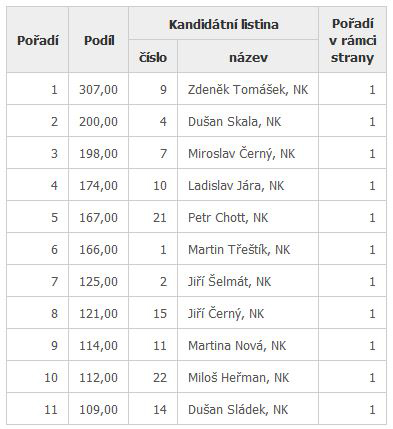Image resolution: width=393 pixels, height=429 pixels.
Task: Click Ladislav Jára, NK name
Action: pos(236,185)
